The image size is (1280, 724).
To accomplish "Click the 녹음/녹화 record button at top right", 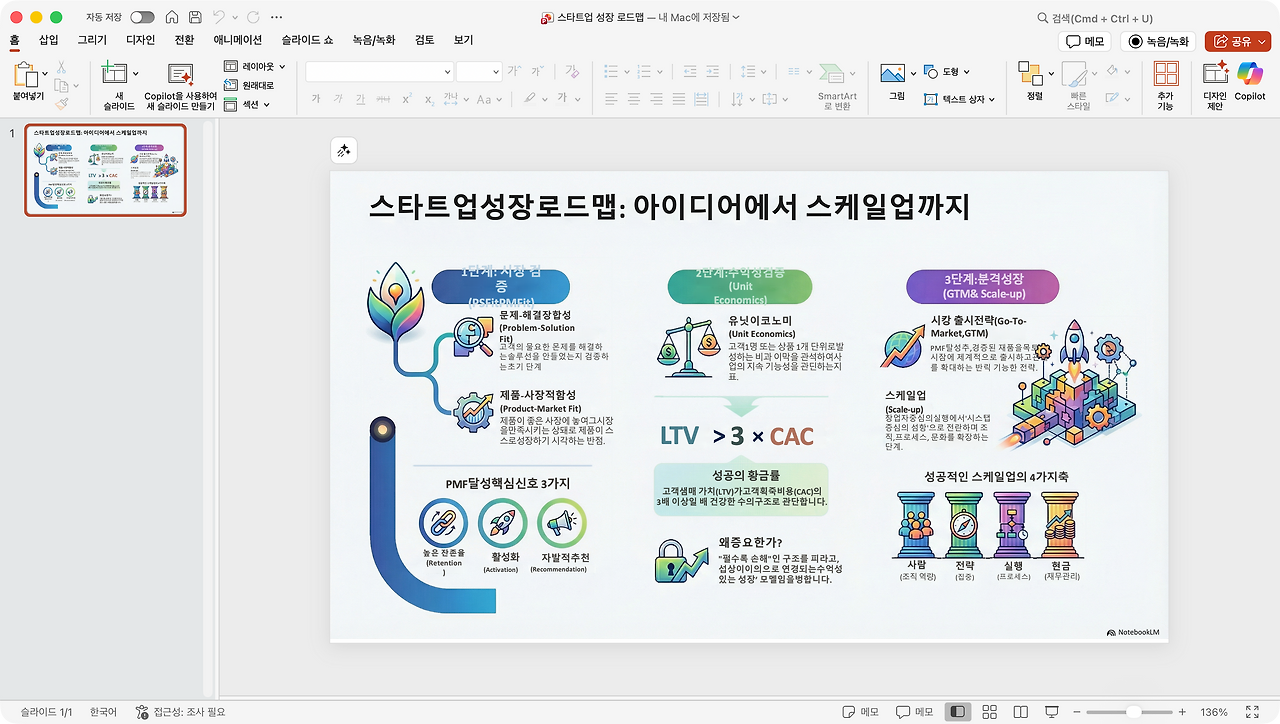I will pos(1158,42).
